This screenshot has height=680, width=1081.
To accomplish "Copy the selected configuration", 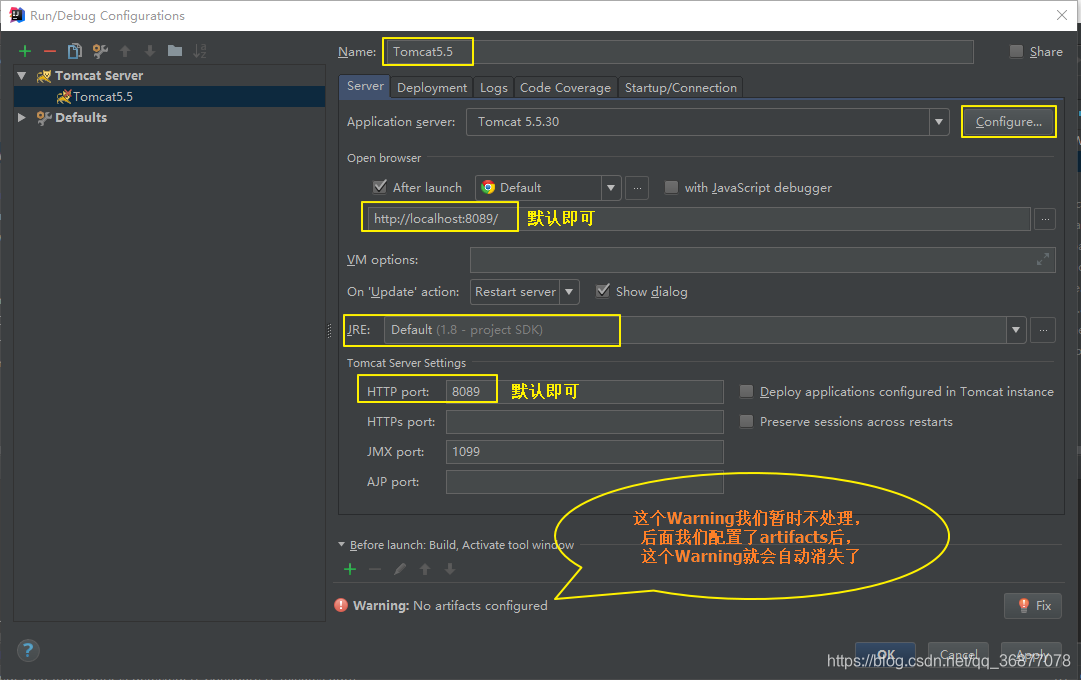I will click(74, 51).
